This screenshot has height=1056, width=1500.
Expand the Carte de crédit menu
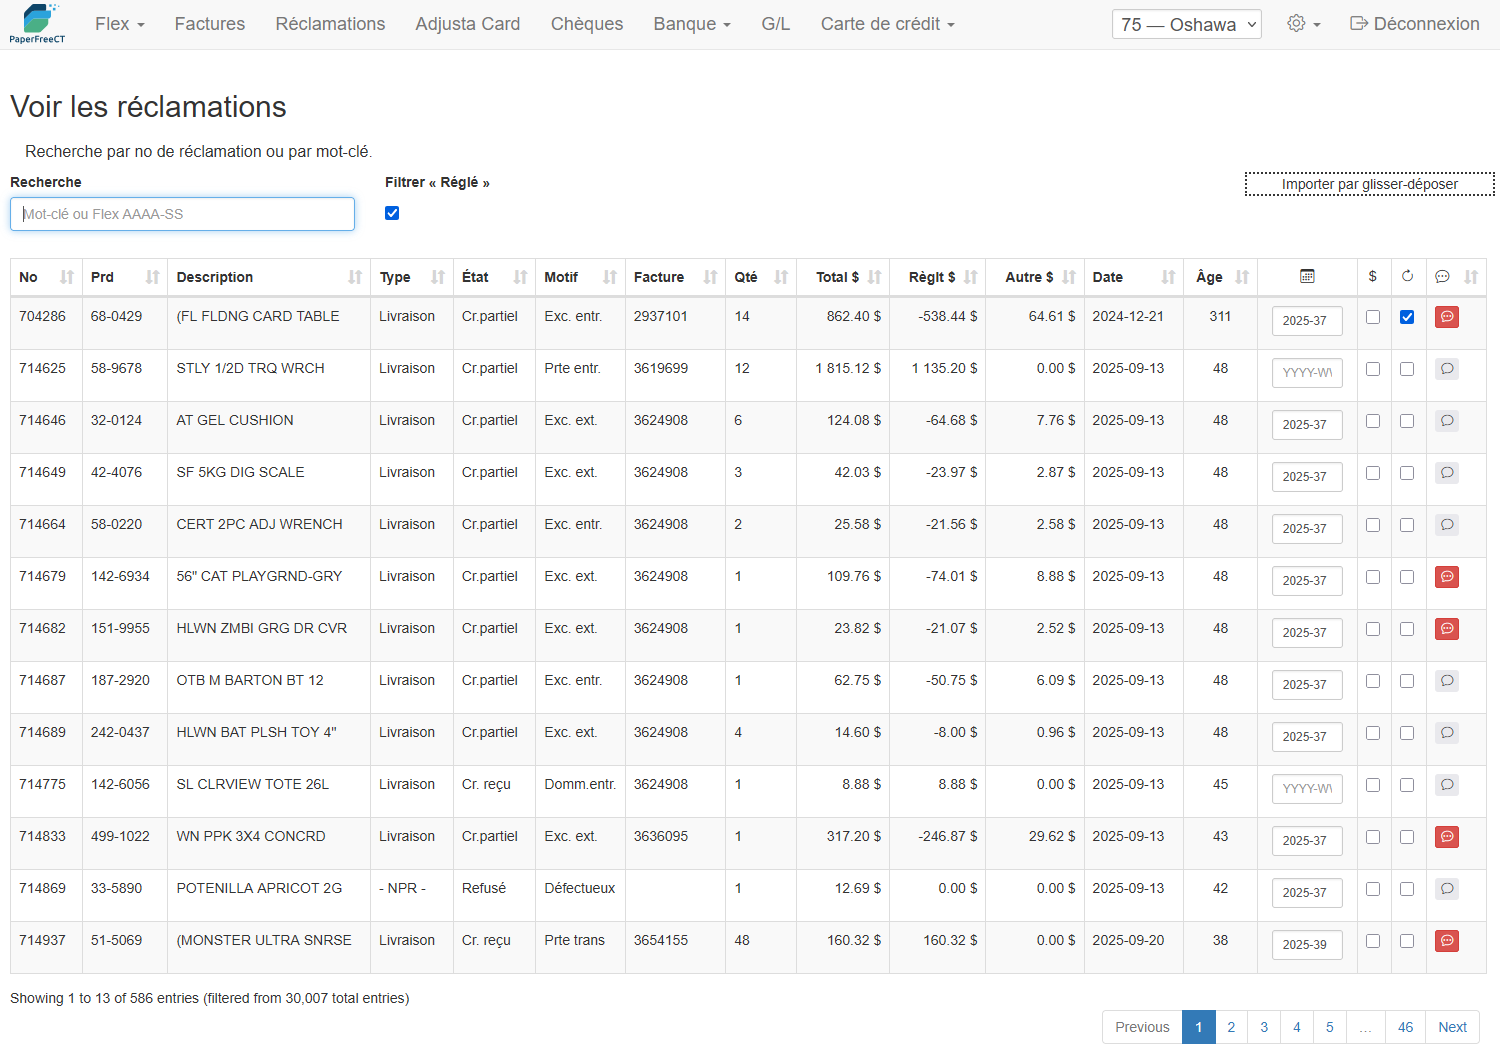(887, 24)
